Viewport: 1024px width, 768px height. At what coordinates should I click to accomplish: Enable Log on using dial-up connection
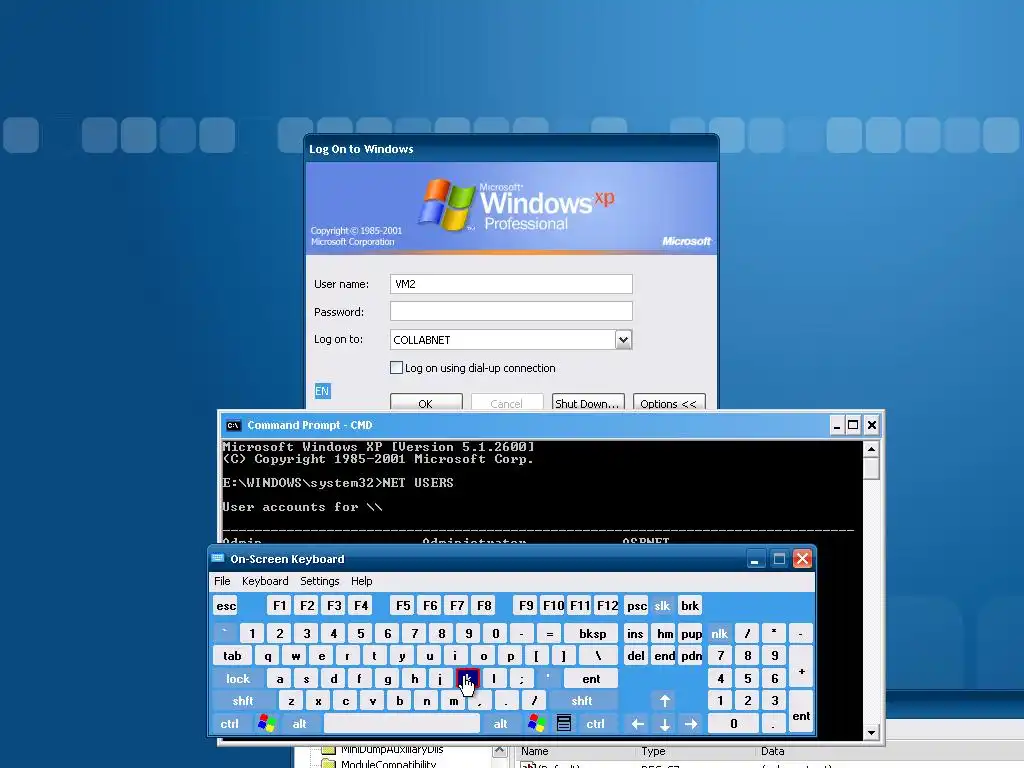click(x=396, y=368)
